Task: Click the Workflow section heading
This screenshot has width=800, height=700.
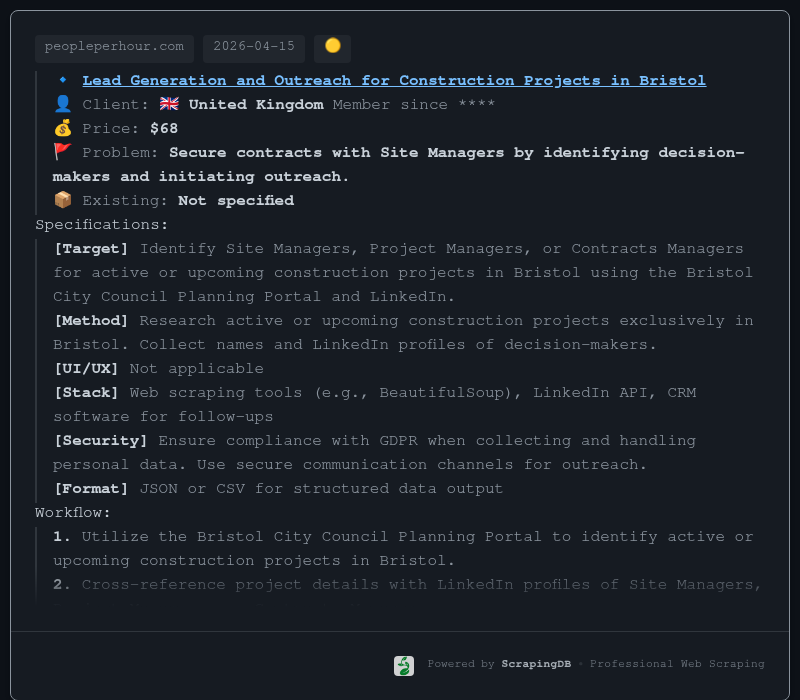Action: pos(73,512)
